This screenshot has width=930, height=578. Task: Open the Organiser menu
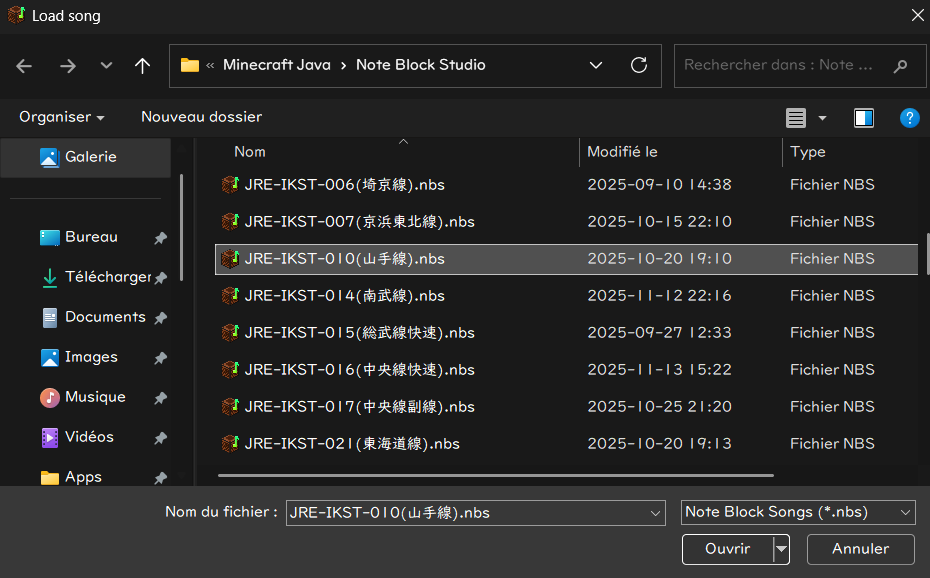(62, 117)
